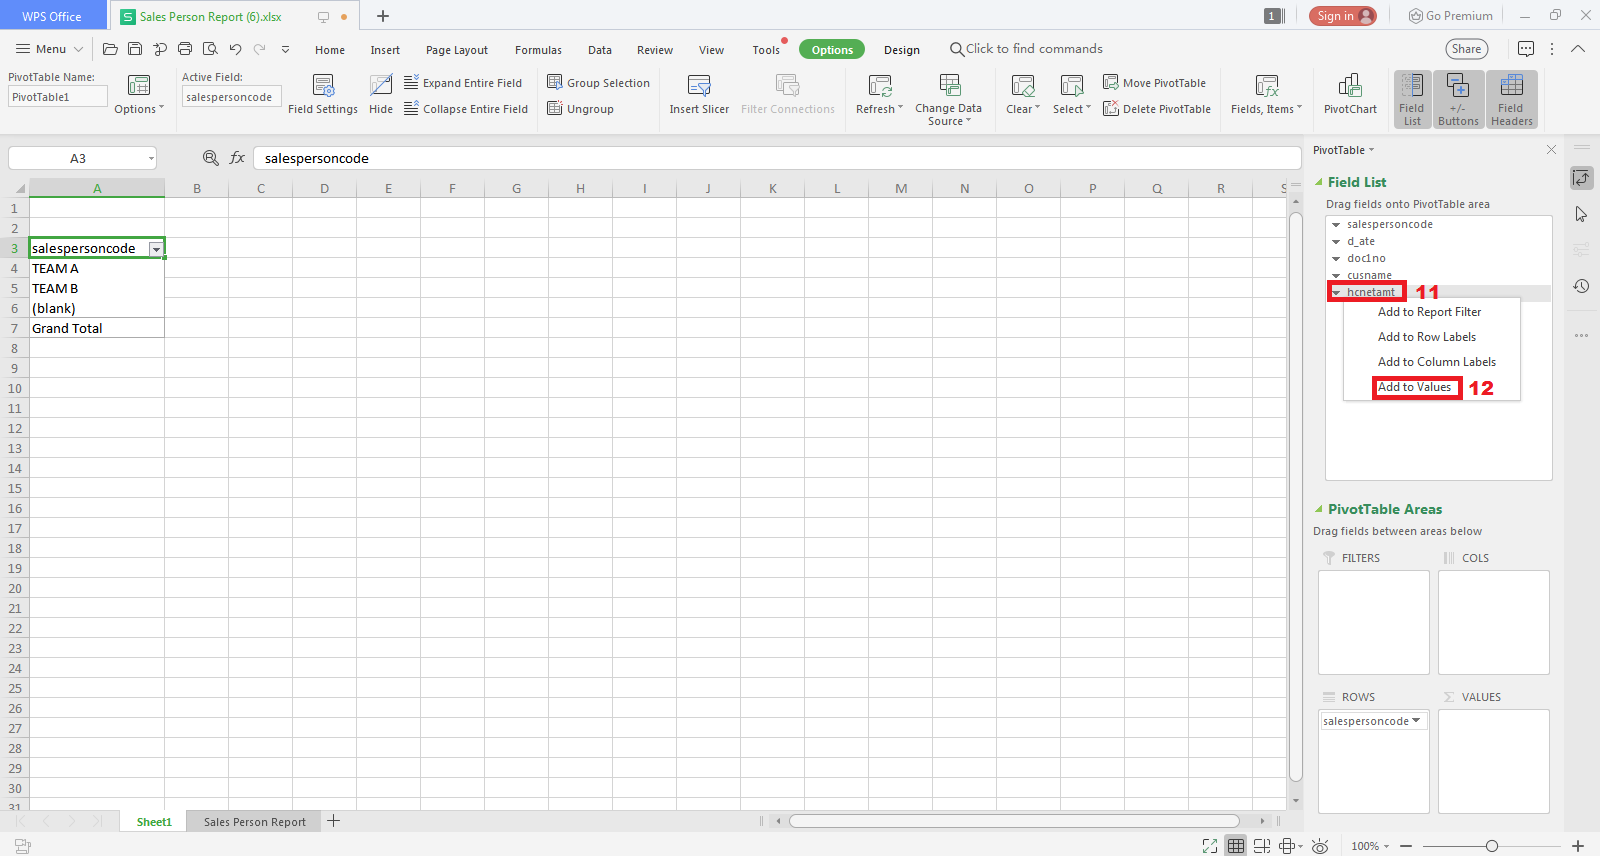Screen dimensions: 1600x856
Task: Toggle the +/- Buttons display
Action: 1458,99
